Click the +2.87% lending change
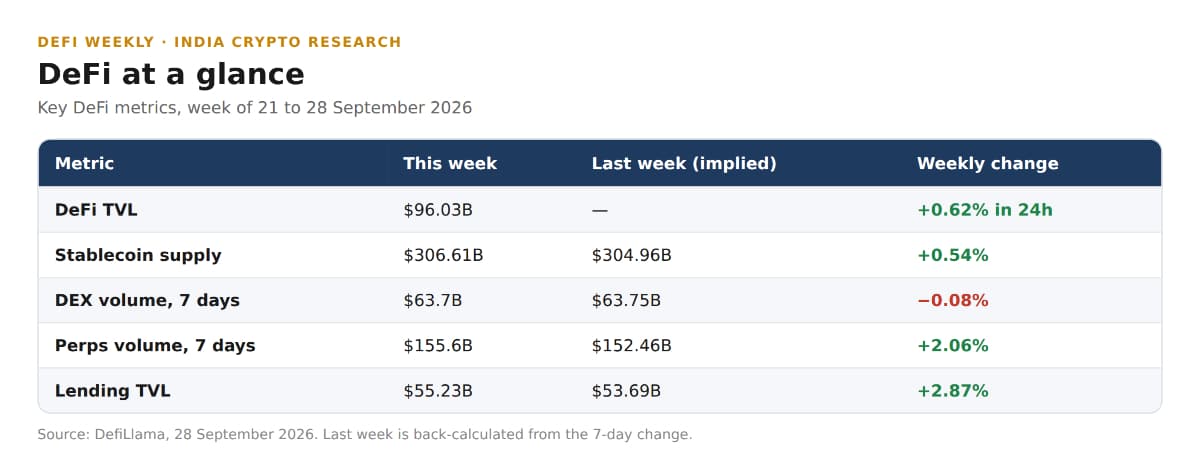This screenshot has height=470, width=1200. [953, 391]
